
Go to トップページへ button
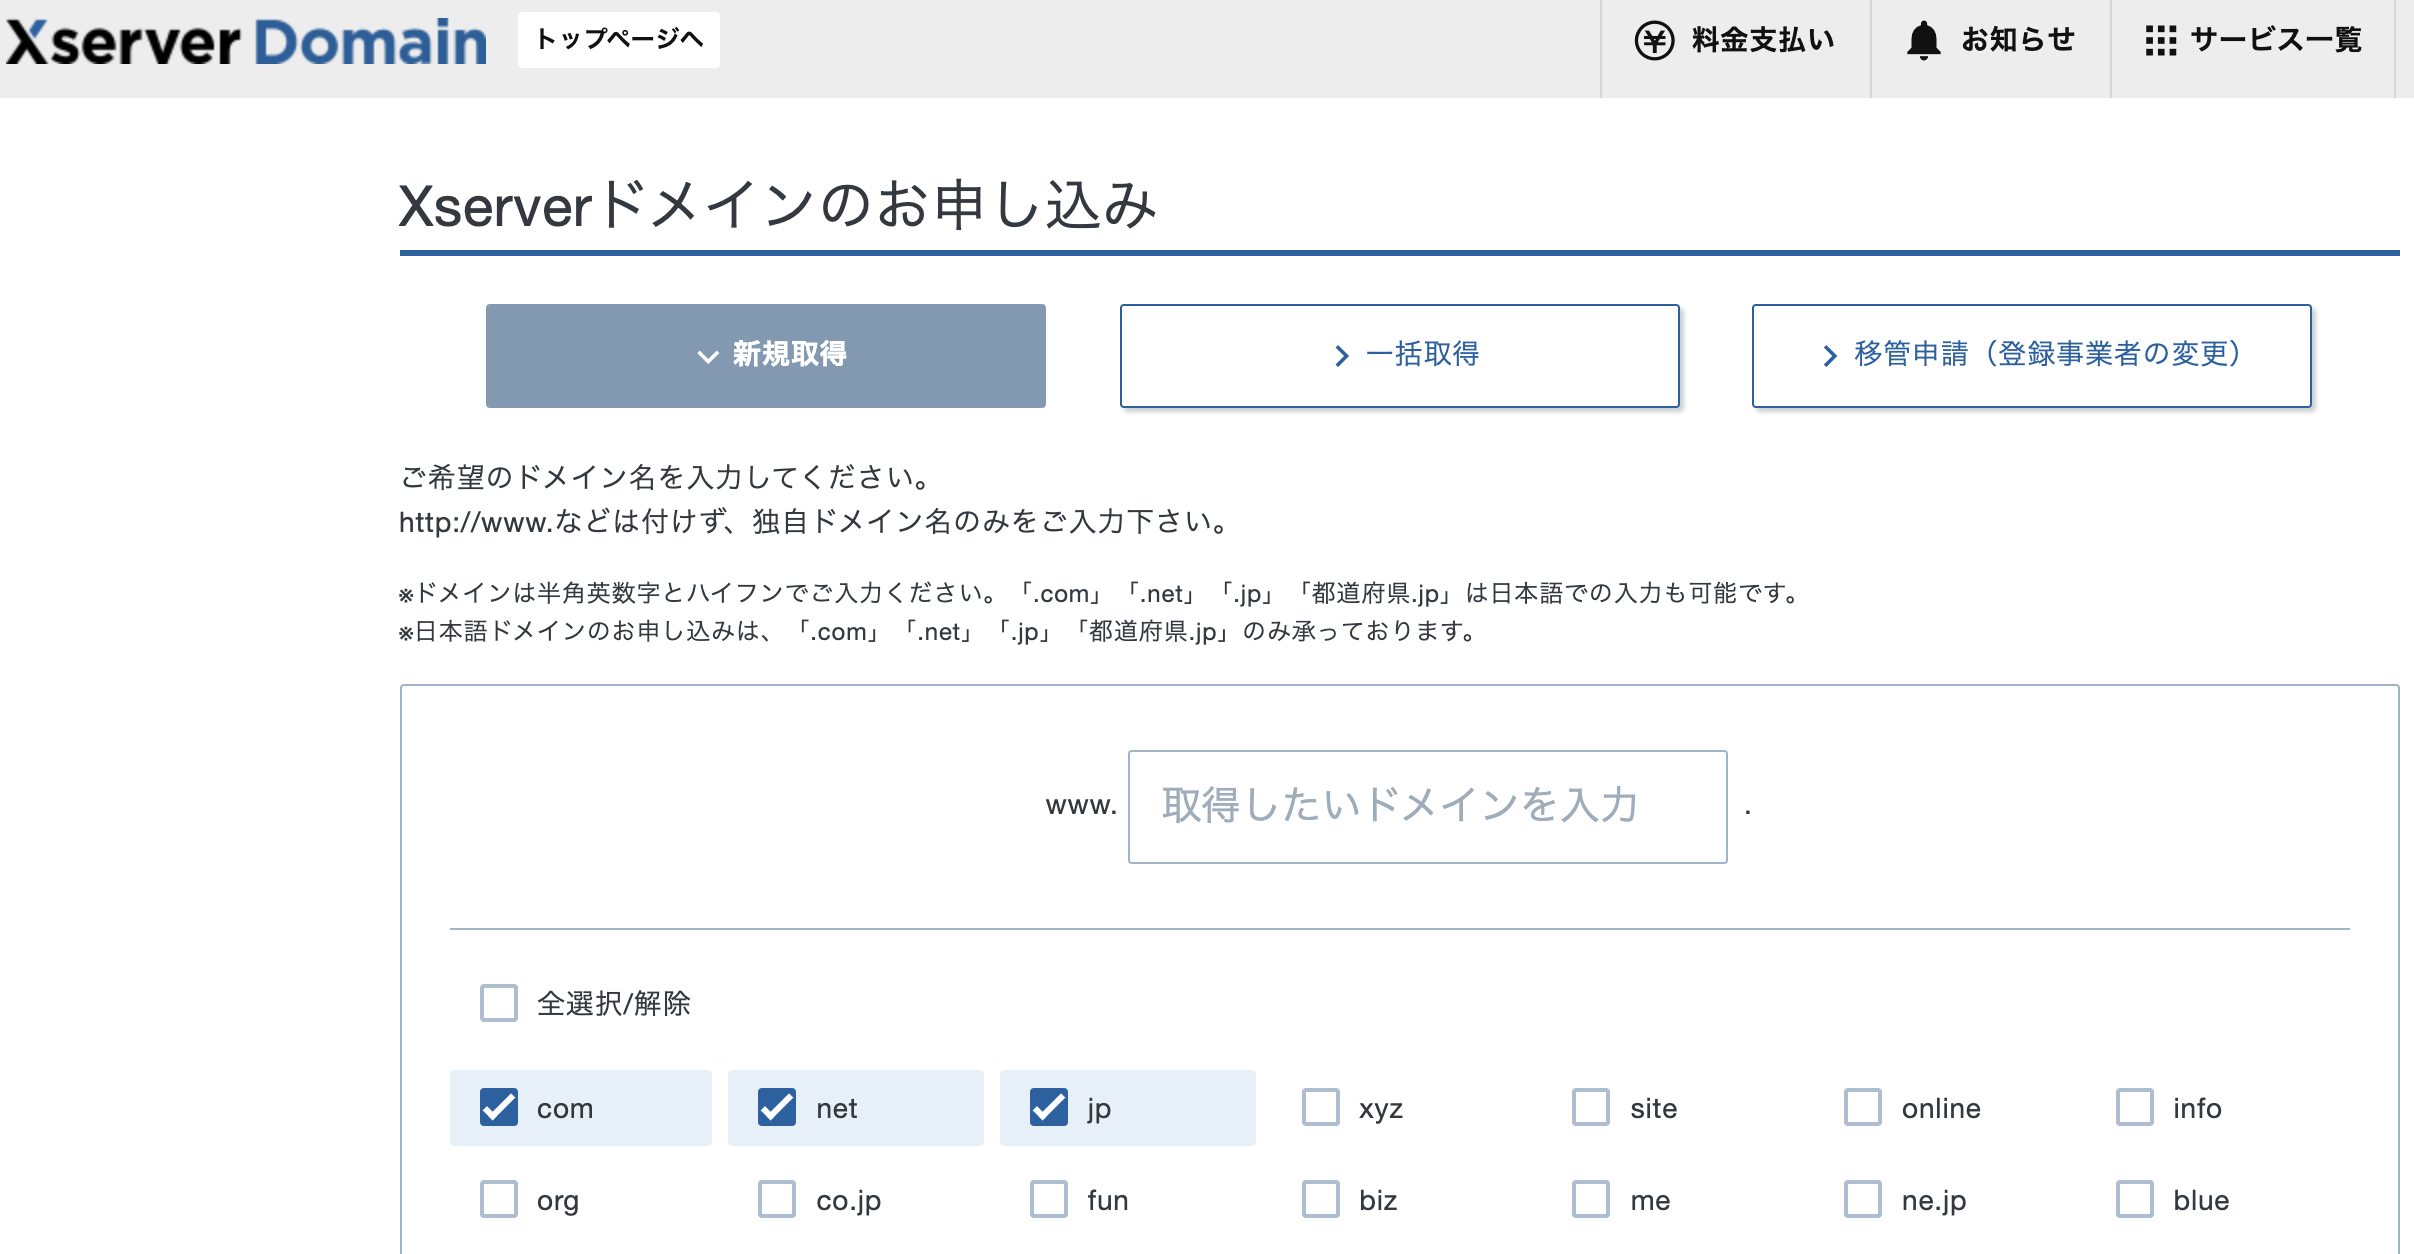pyautogui.click(x=619, y=40)
